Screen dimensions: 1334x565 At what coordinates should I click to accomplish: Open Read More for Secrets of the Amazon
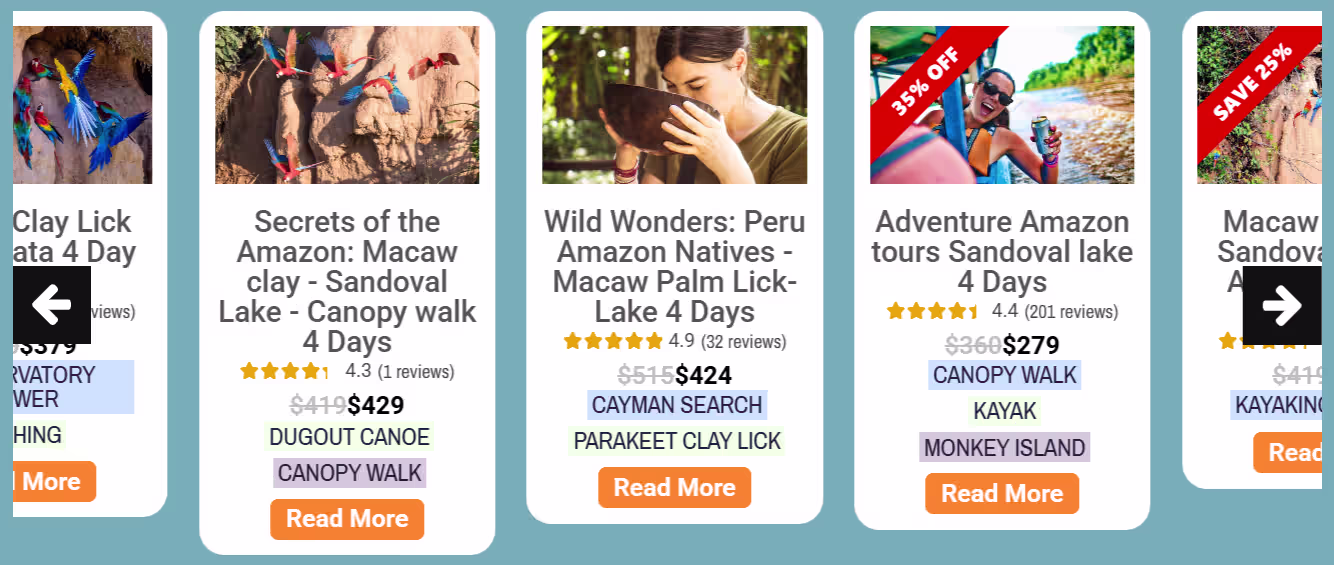(347, 519)
